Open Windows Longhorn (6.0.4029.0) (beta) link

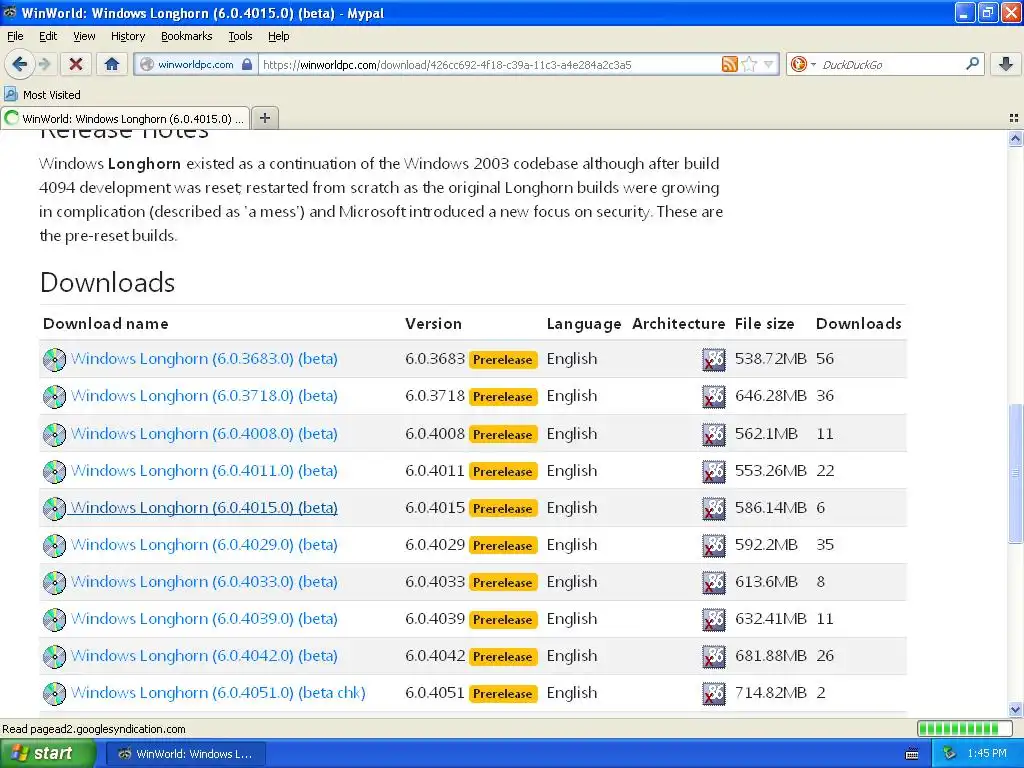pyautogui.click(x=204, y=545)
